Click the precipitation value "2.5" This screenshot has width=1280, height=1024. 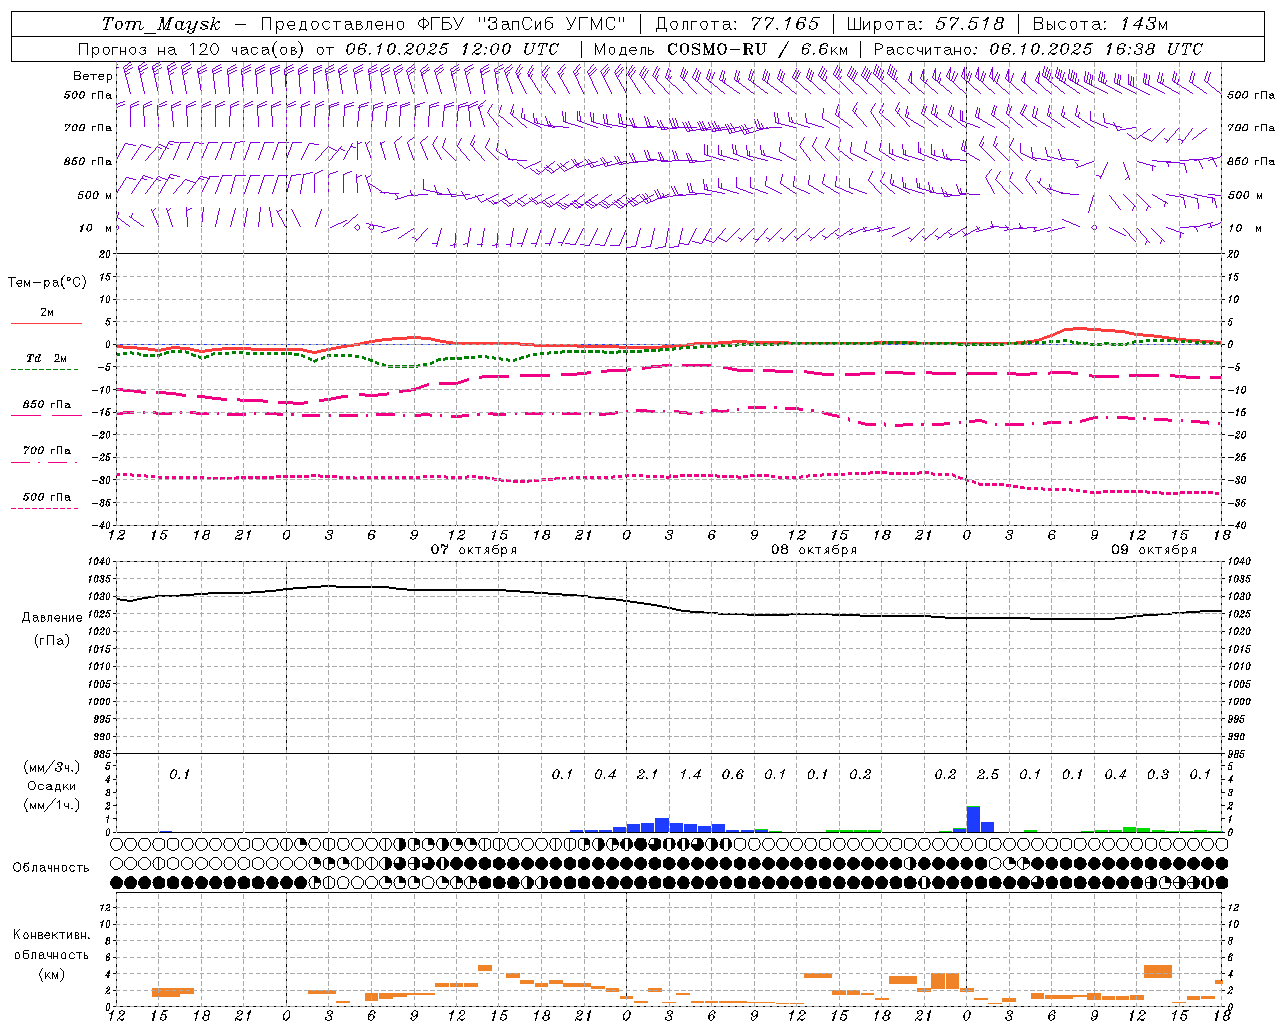click(987, 774)
